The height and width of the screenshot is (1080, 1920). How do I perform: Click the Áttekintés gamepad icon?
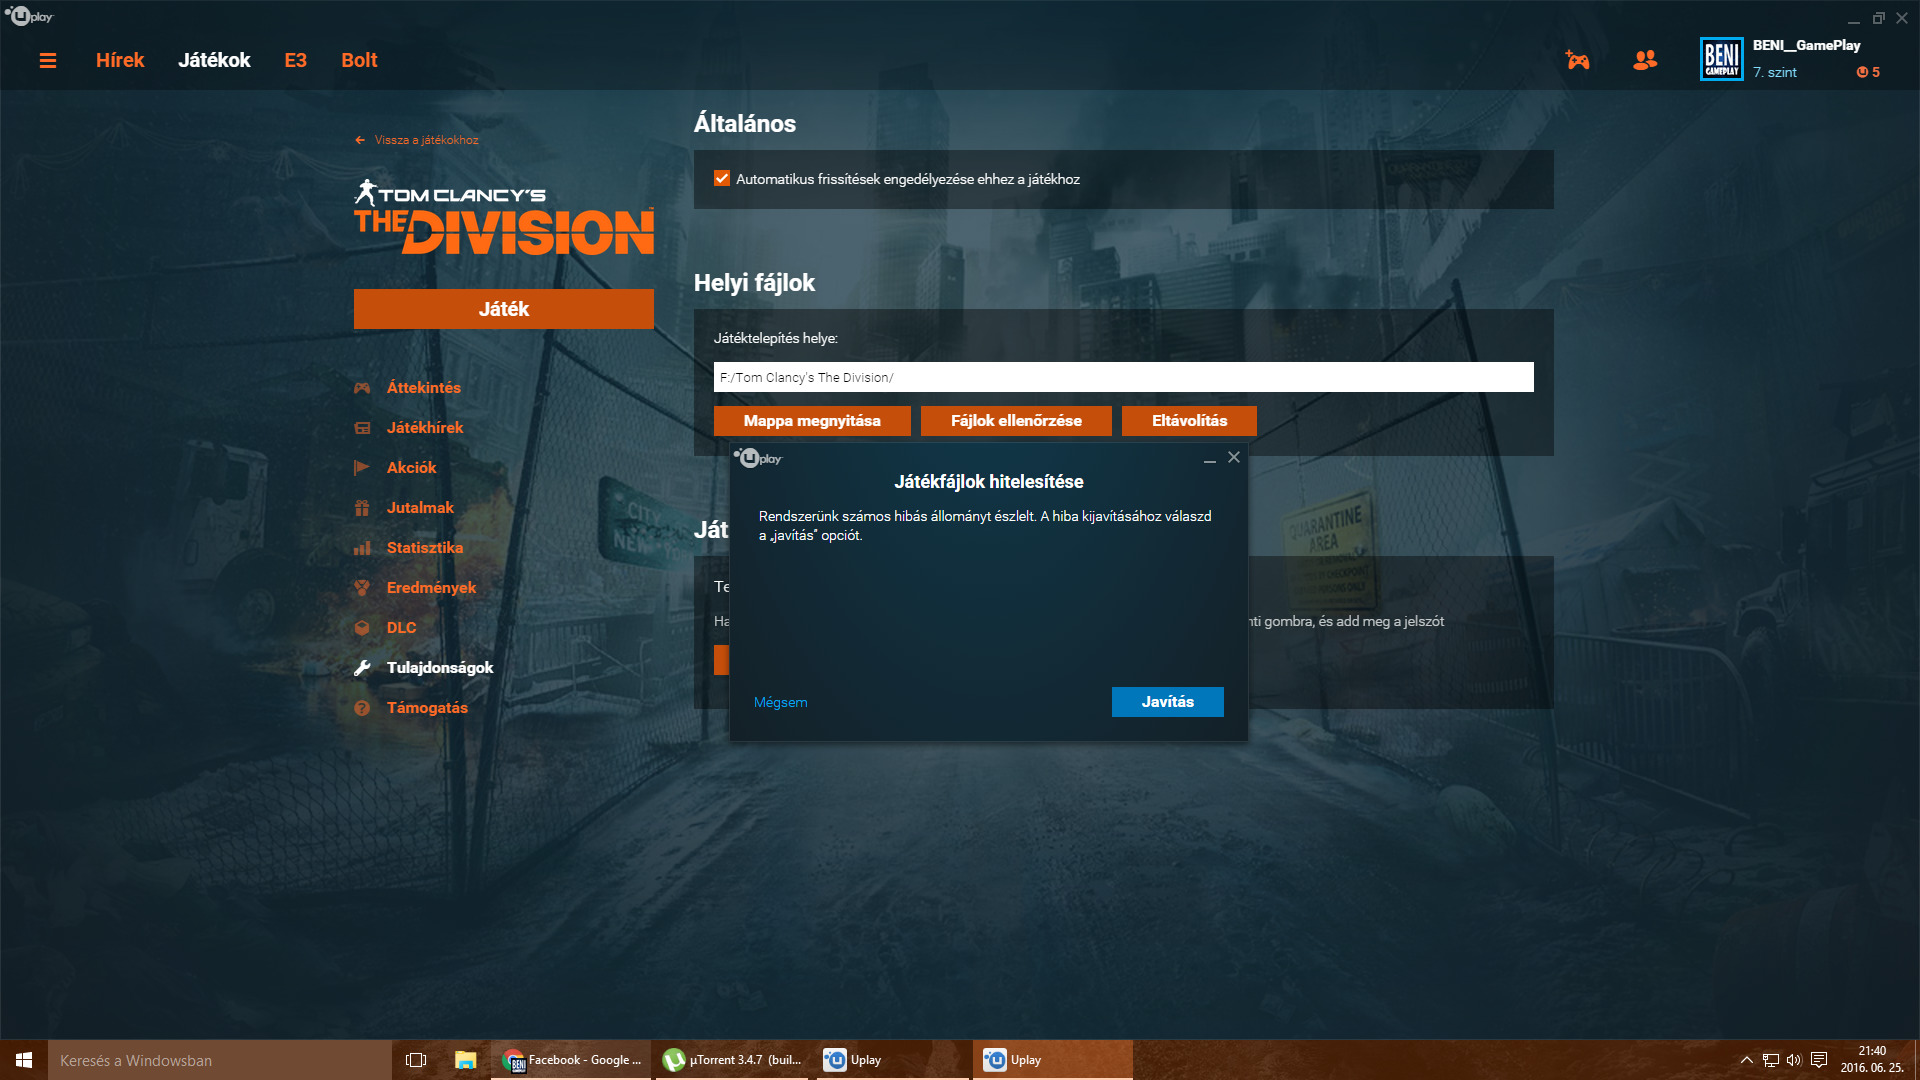362,388
